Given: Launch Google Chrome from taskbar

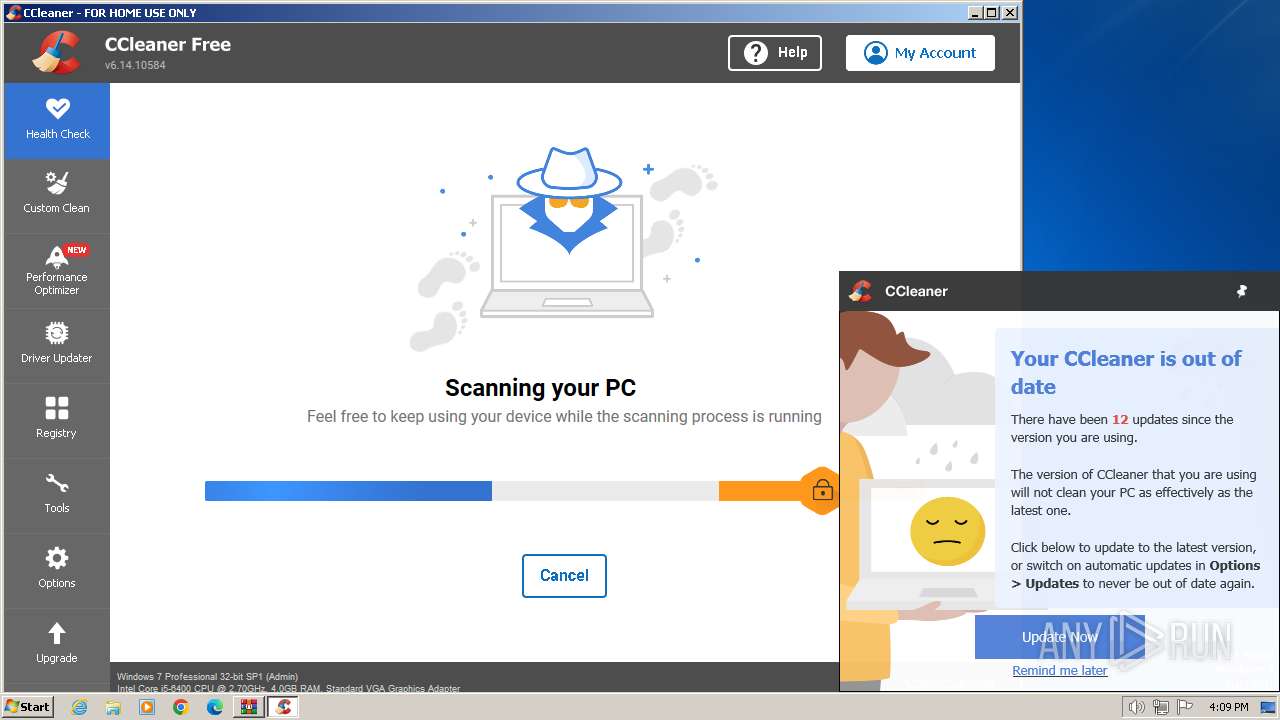Looking at the screenshot, I should point(181,707).
